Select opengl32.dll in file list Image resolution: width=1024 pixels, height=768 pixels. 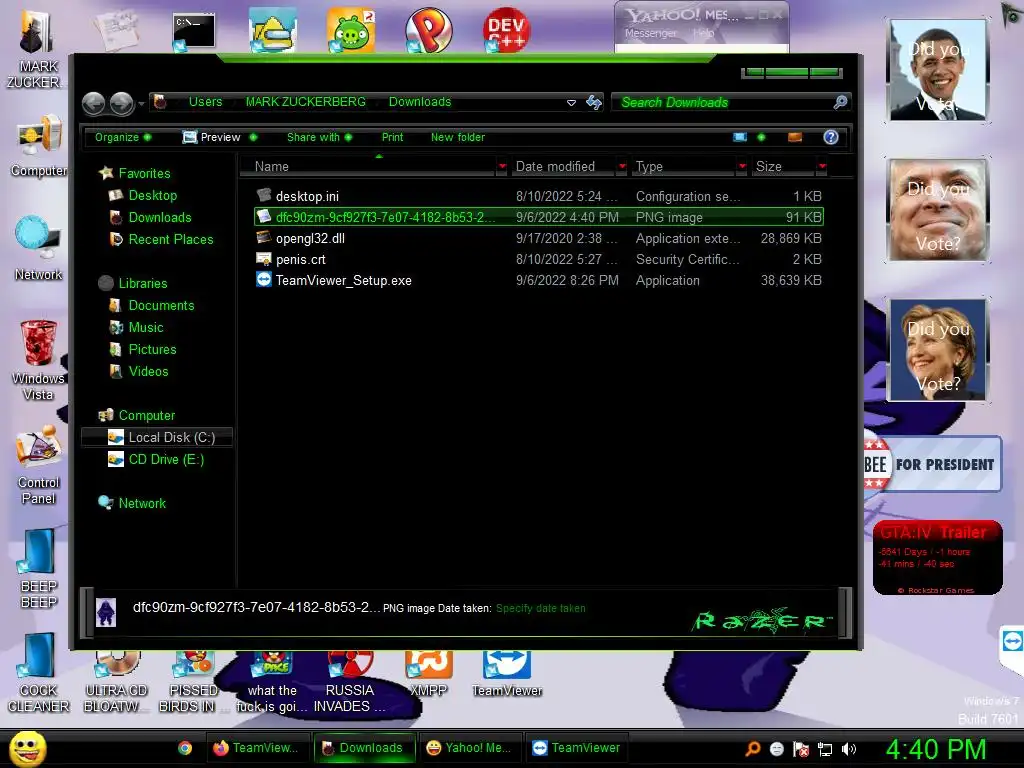click(x=539, y=238)
